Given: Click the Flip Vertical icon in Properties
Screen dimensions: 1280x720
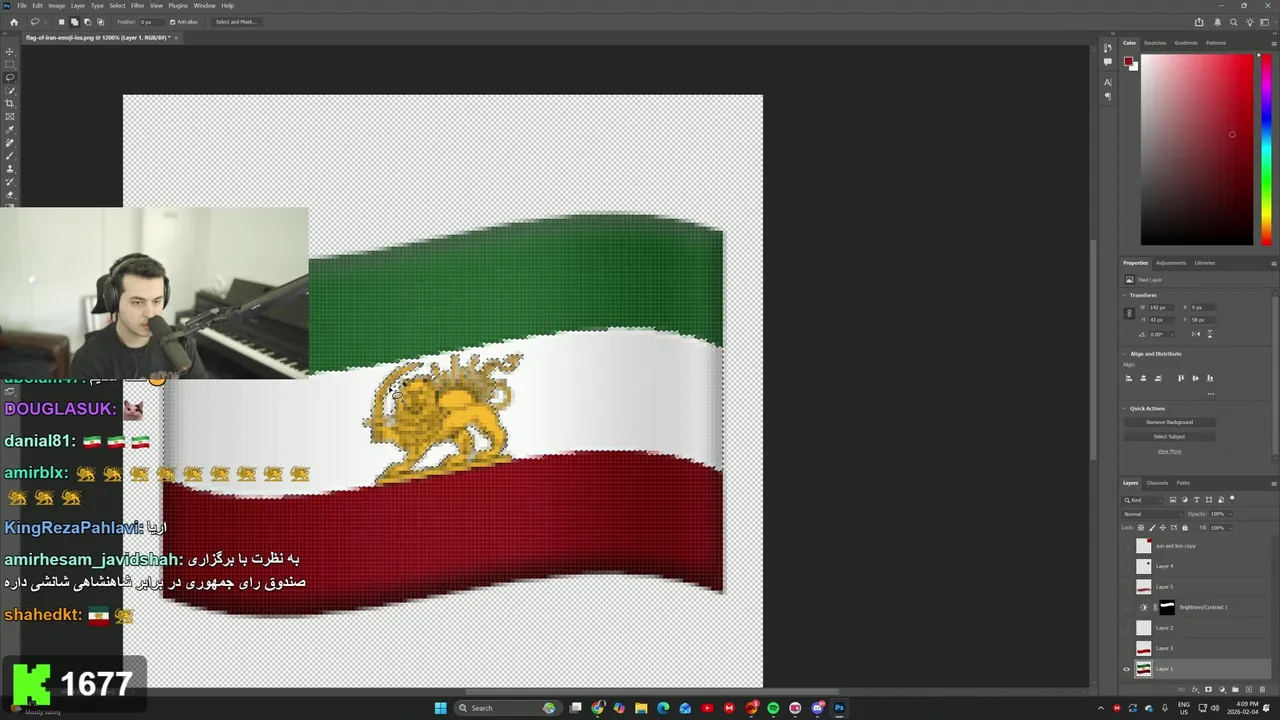Looking at the screenshot, I should (x=1209, y=333).
